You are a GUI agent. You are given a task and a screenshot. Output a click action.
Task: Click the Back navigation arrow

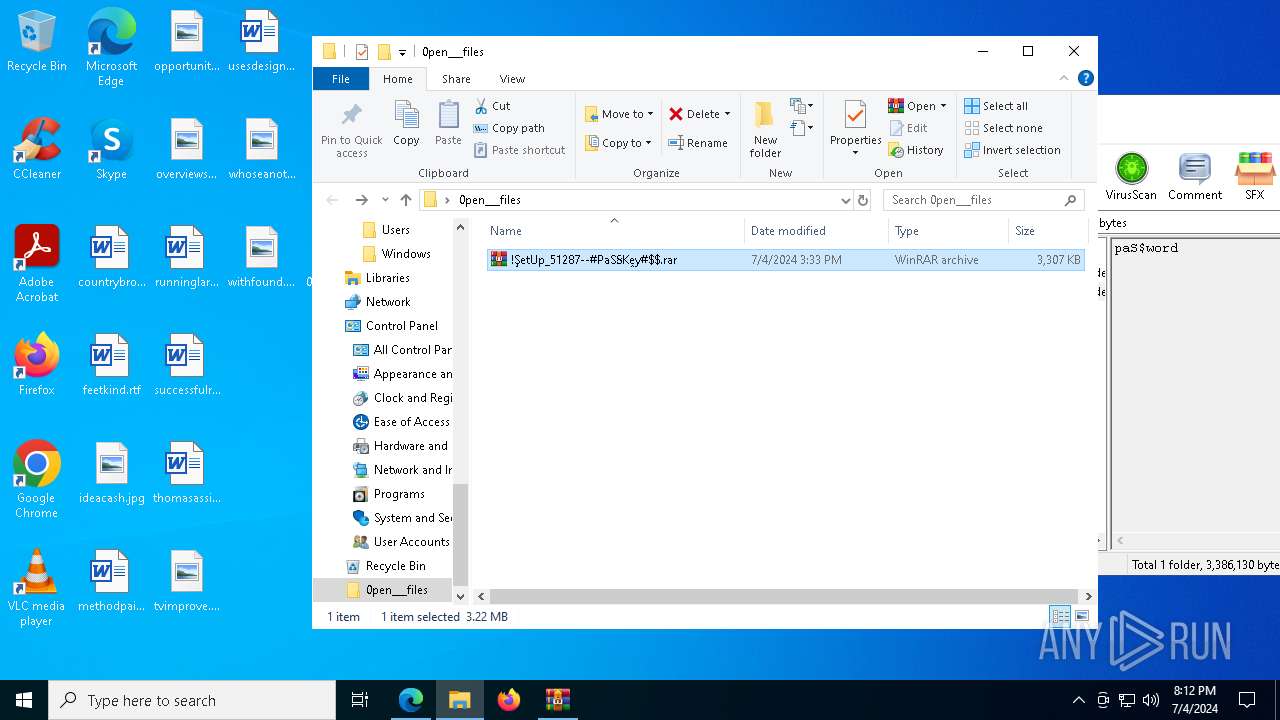coord(333,200)
